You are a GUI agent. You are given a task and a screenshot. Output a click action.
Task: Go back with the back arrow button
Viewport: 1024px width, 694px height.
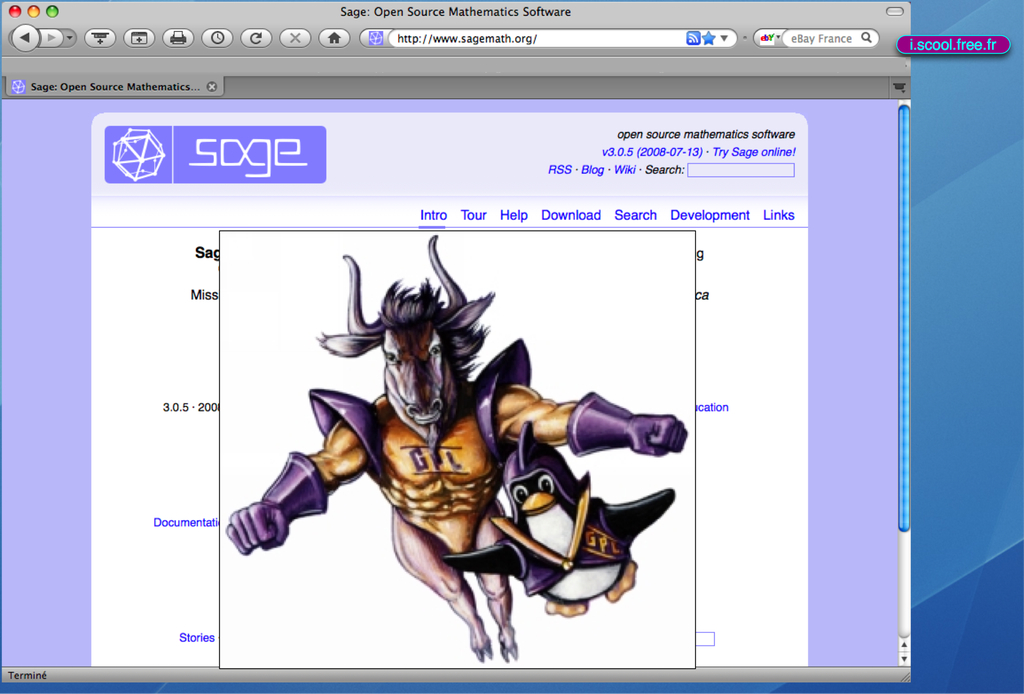25,38
